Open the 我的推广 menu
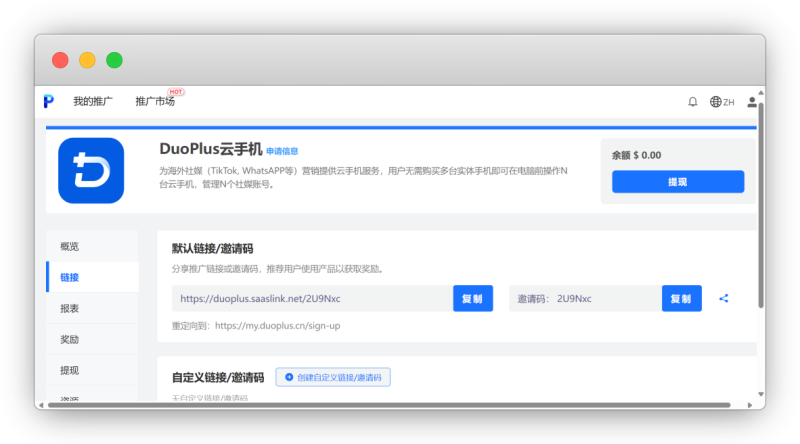 93,102
